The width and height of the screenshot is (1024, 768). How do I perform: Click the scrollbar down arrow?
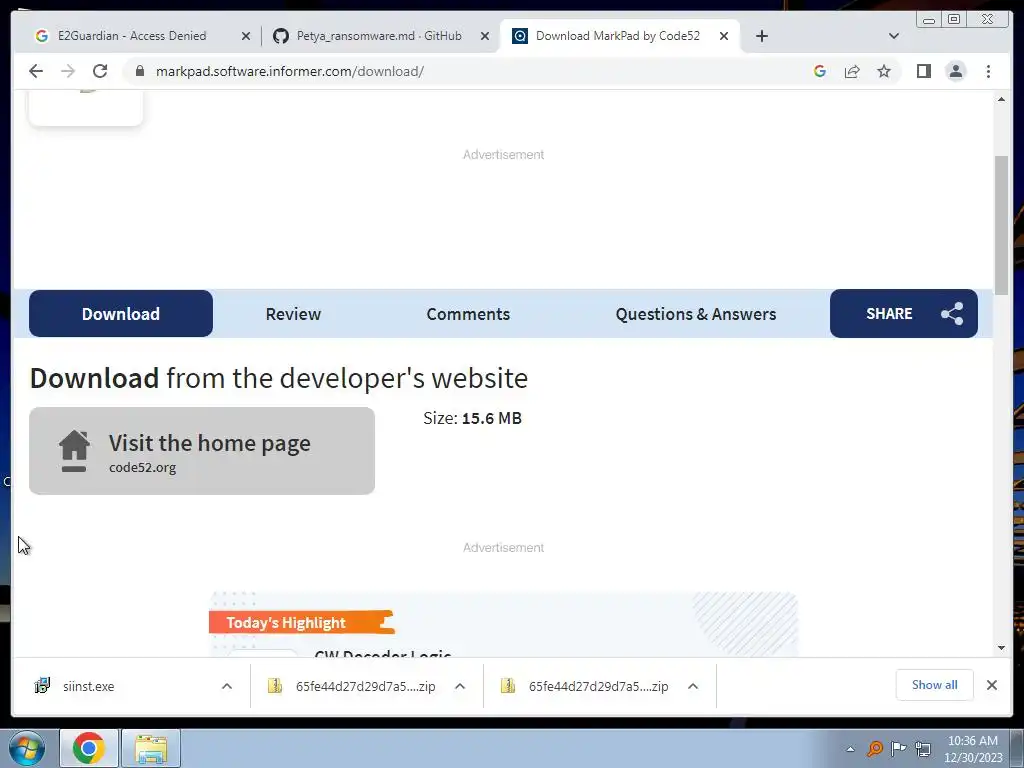coord(1001,648)
